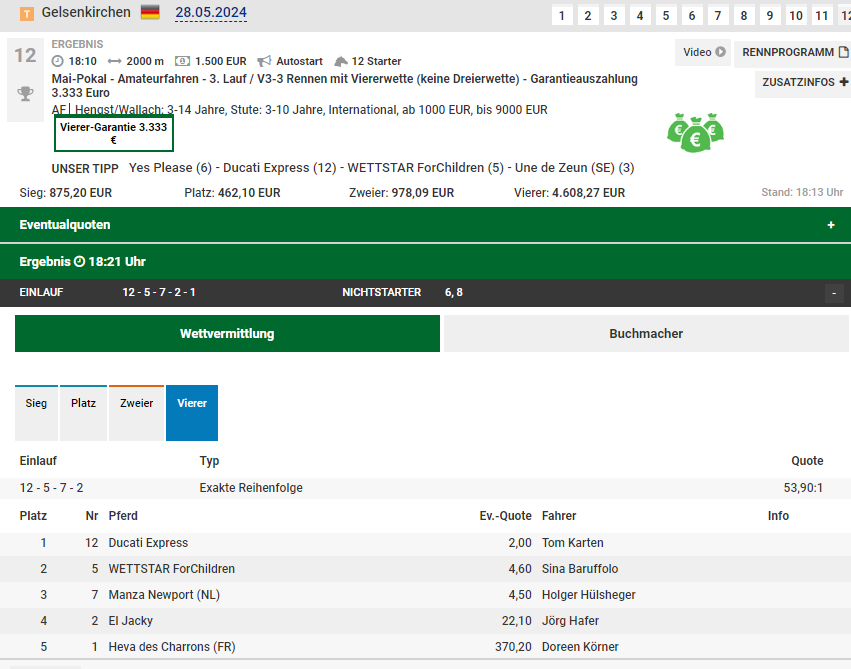Click the trophy icon under race 12

point(26,93)
